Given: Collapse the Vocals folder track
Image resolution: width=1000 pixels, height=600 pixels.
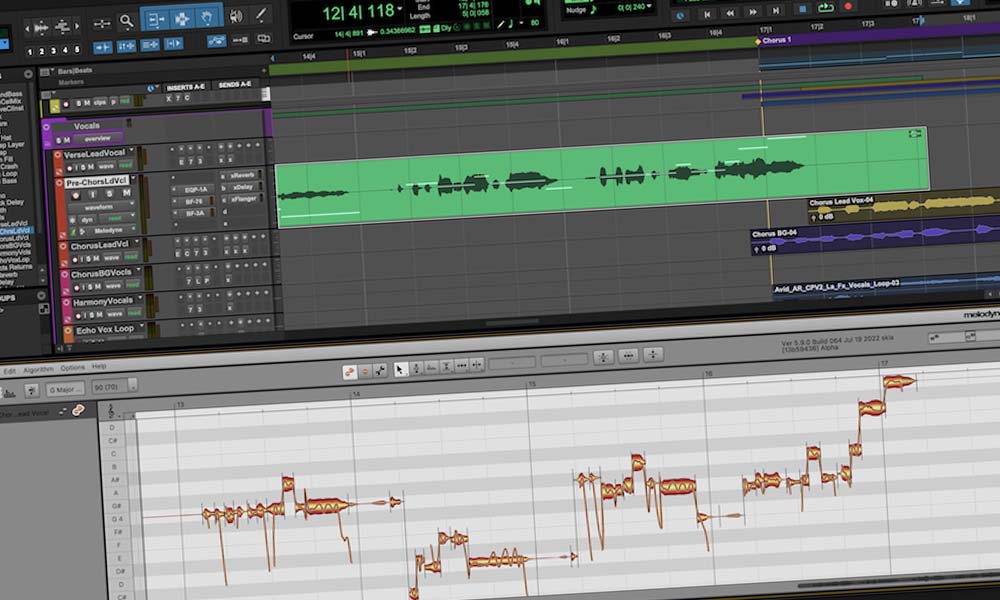Looking at the screenshot, I should click(46, 127).
